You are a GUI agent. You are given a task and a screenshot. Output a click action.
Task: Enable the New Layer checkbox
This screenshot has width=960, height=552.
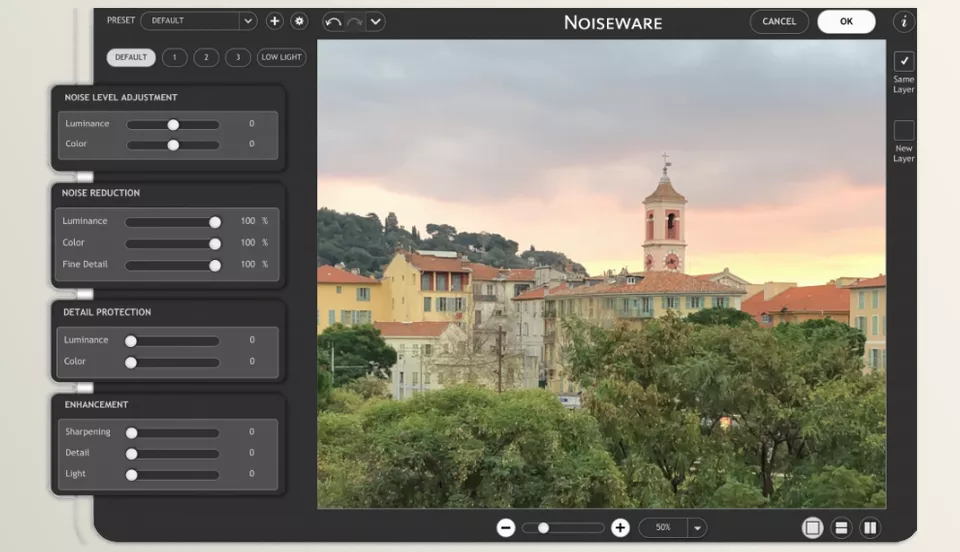(x=904, y=130)
